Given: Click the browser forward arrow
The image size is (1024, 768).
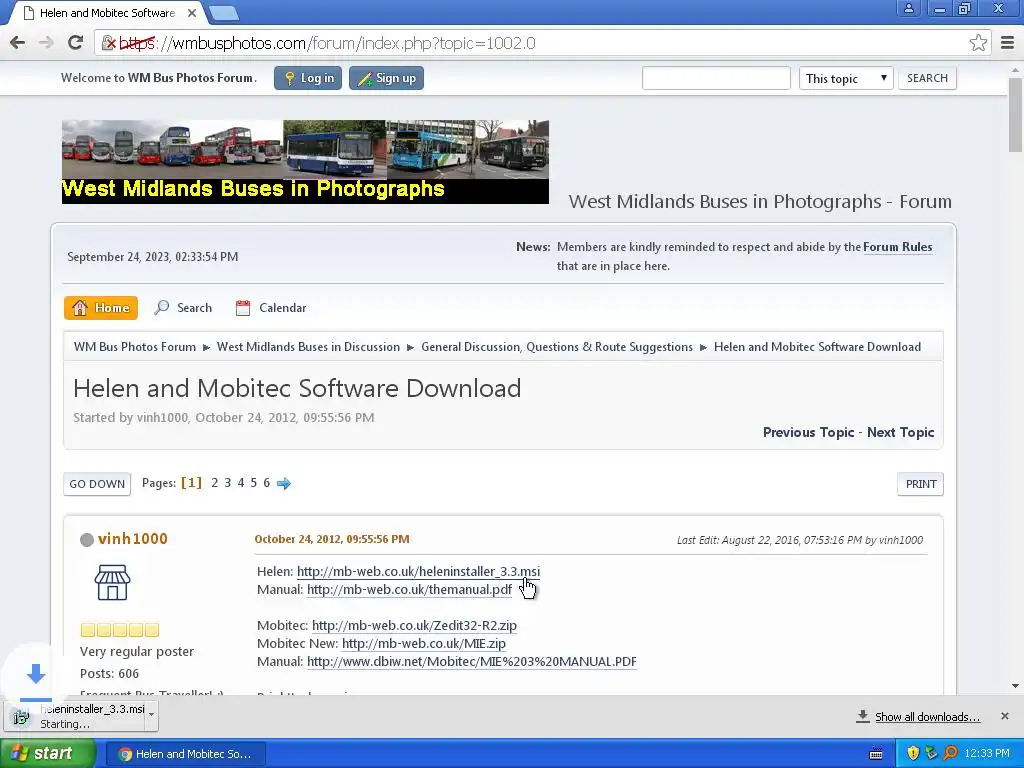Looking at the screenshot, I should (46, 43).
